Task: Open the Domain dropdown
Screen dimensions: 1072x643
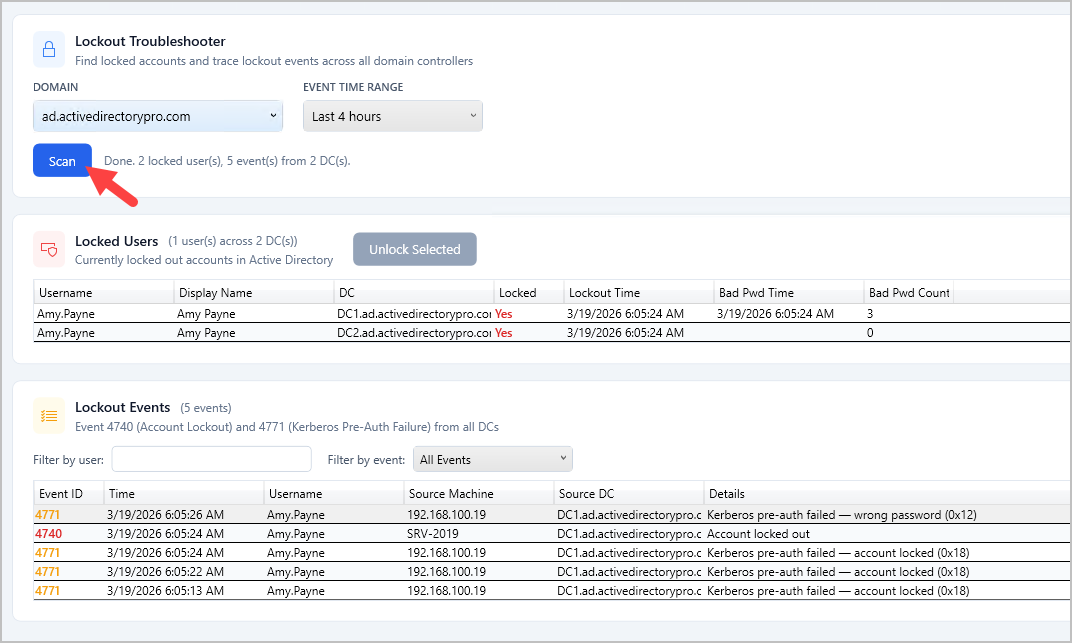Action: coord(158,116)
